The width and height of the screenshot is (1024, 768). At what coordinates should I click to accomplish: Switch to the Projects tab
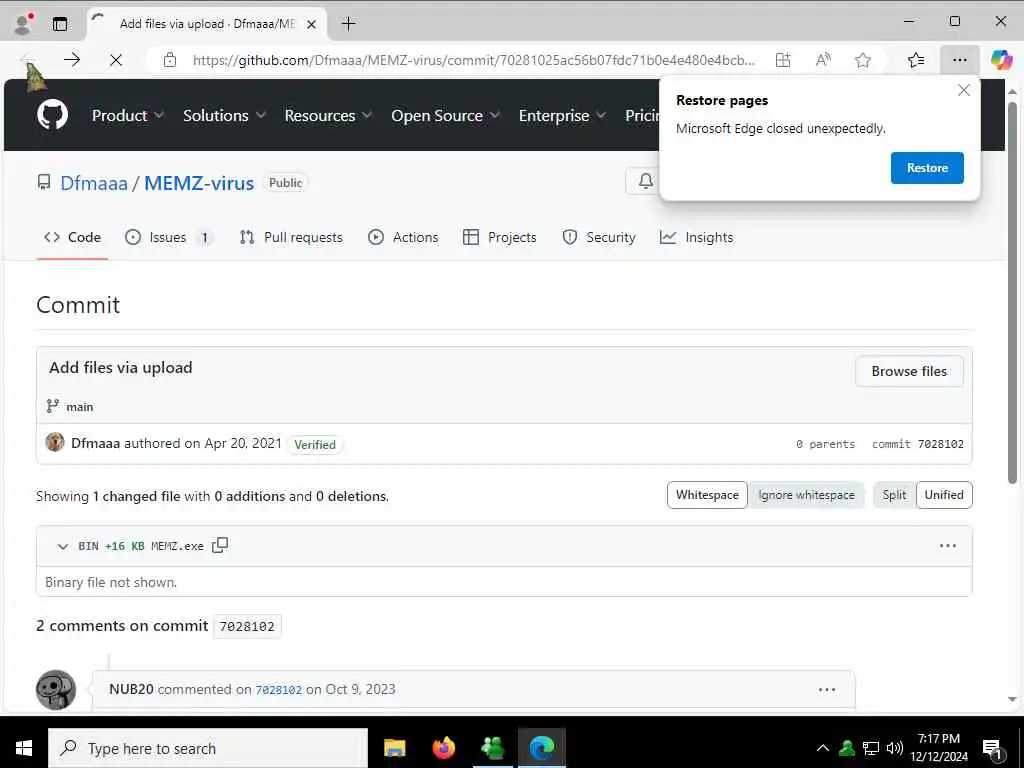pyautogui.click(x=500, y=237)
